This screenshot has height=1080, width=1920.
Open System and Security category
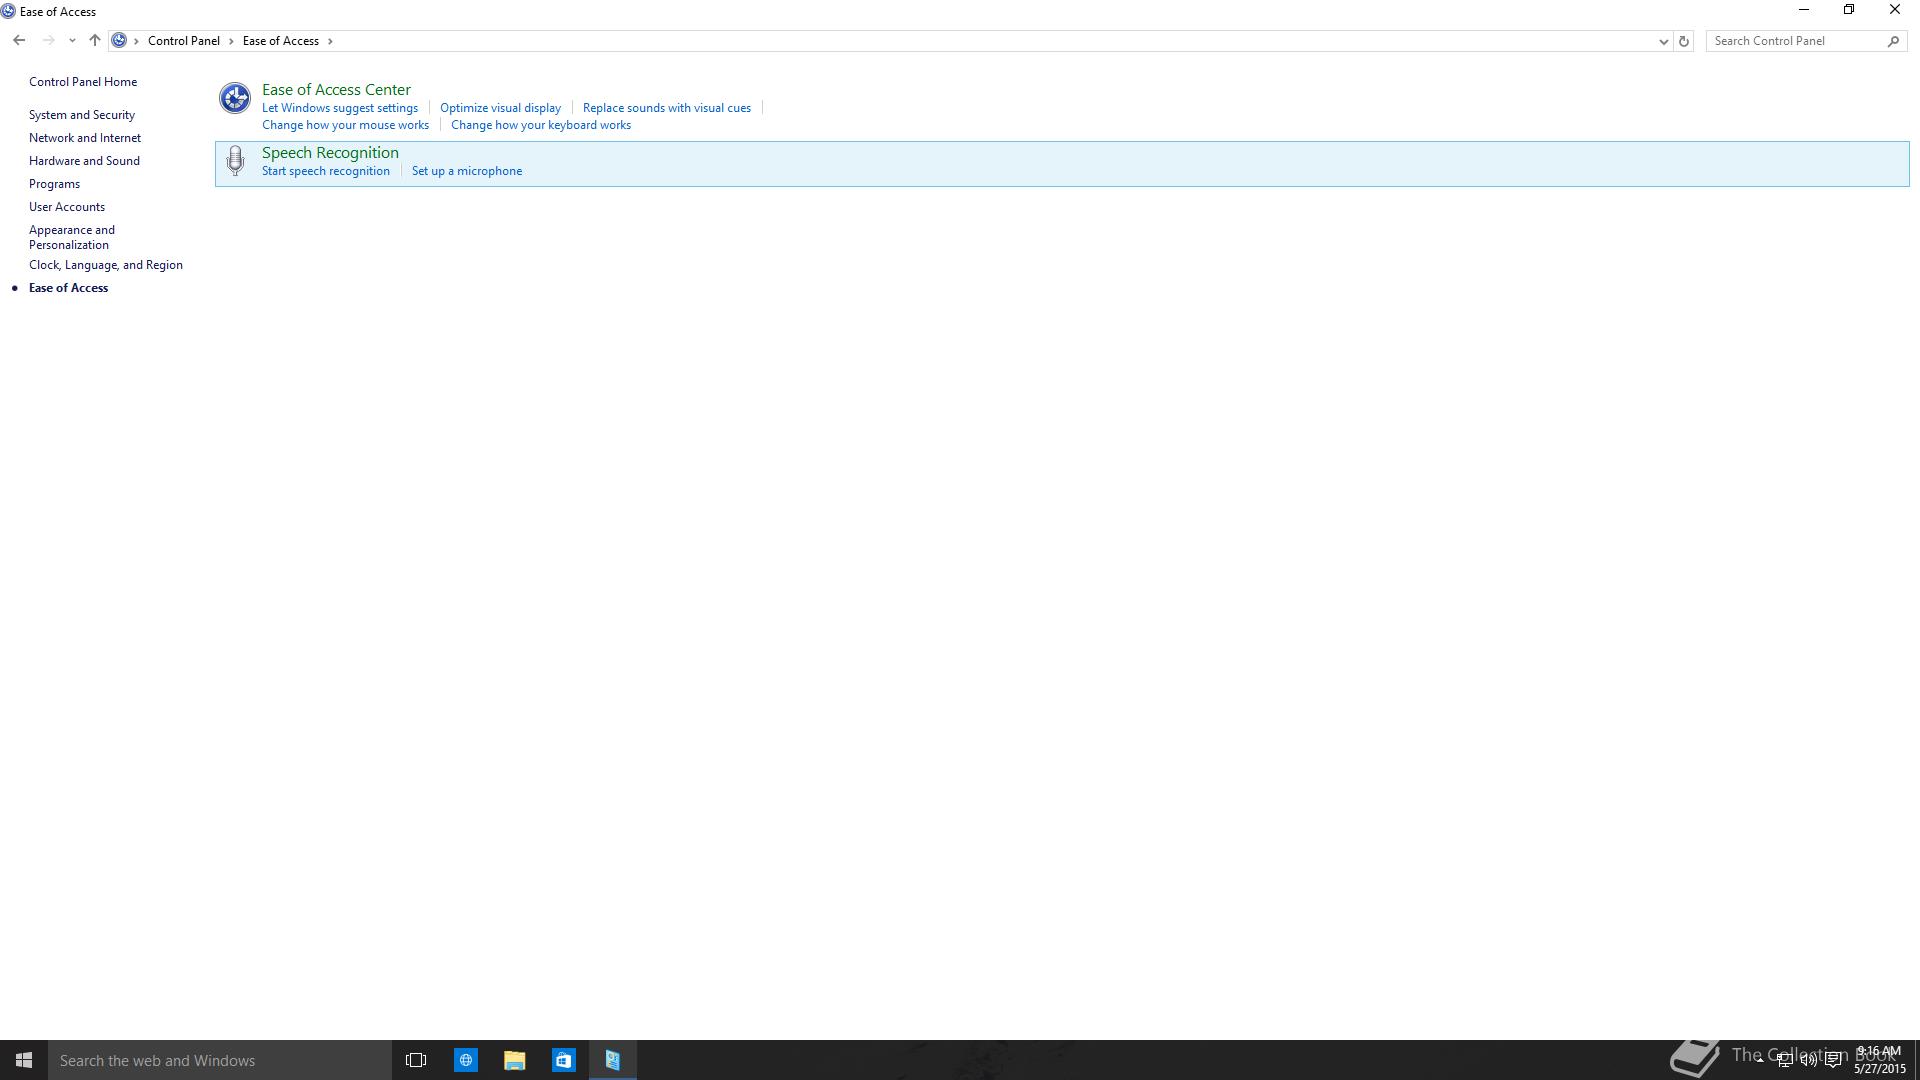(x=82, y=115)
